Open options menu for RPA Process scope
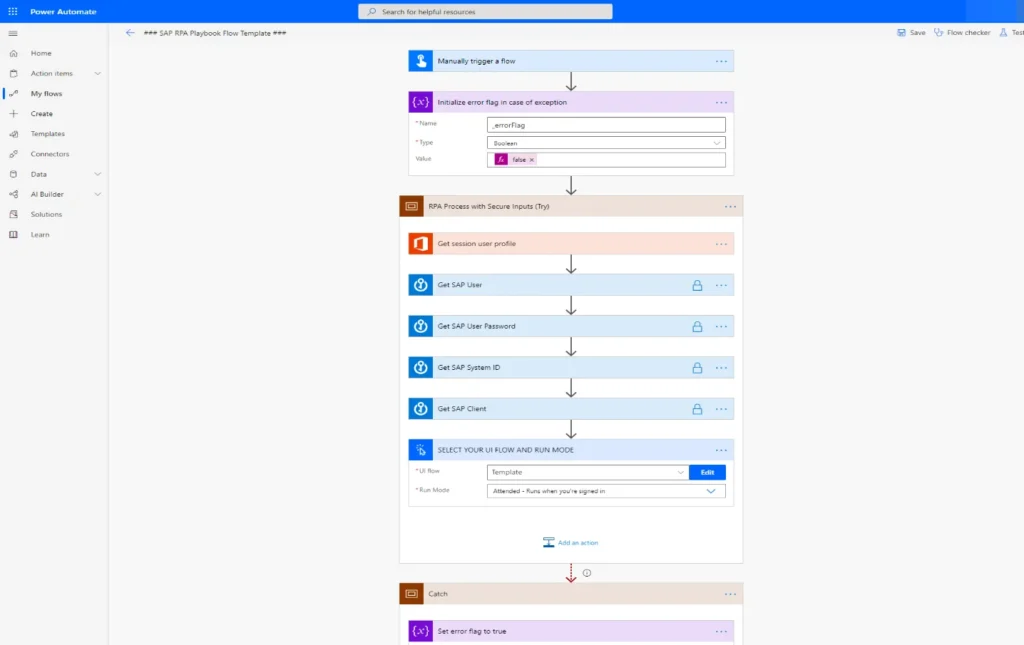The width and height of the screenshot is (1024, 645). click(730, 207)
